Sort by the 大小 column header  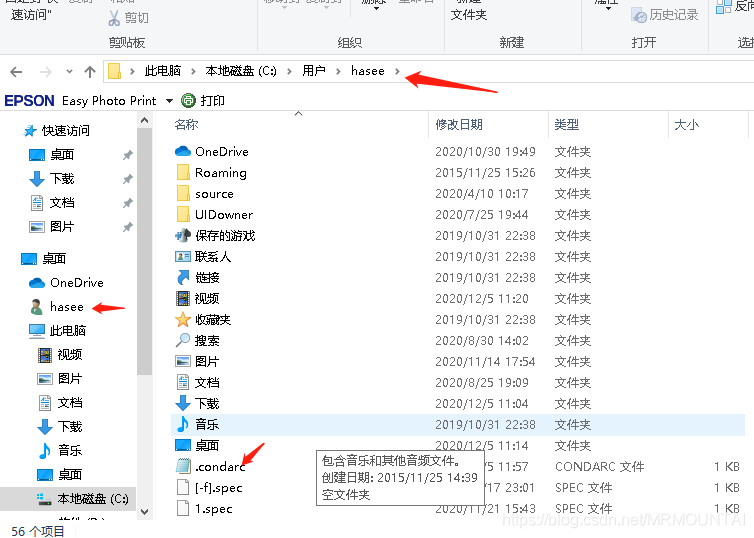click(687, 125)
